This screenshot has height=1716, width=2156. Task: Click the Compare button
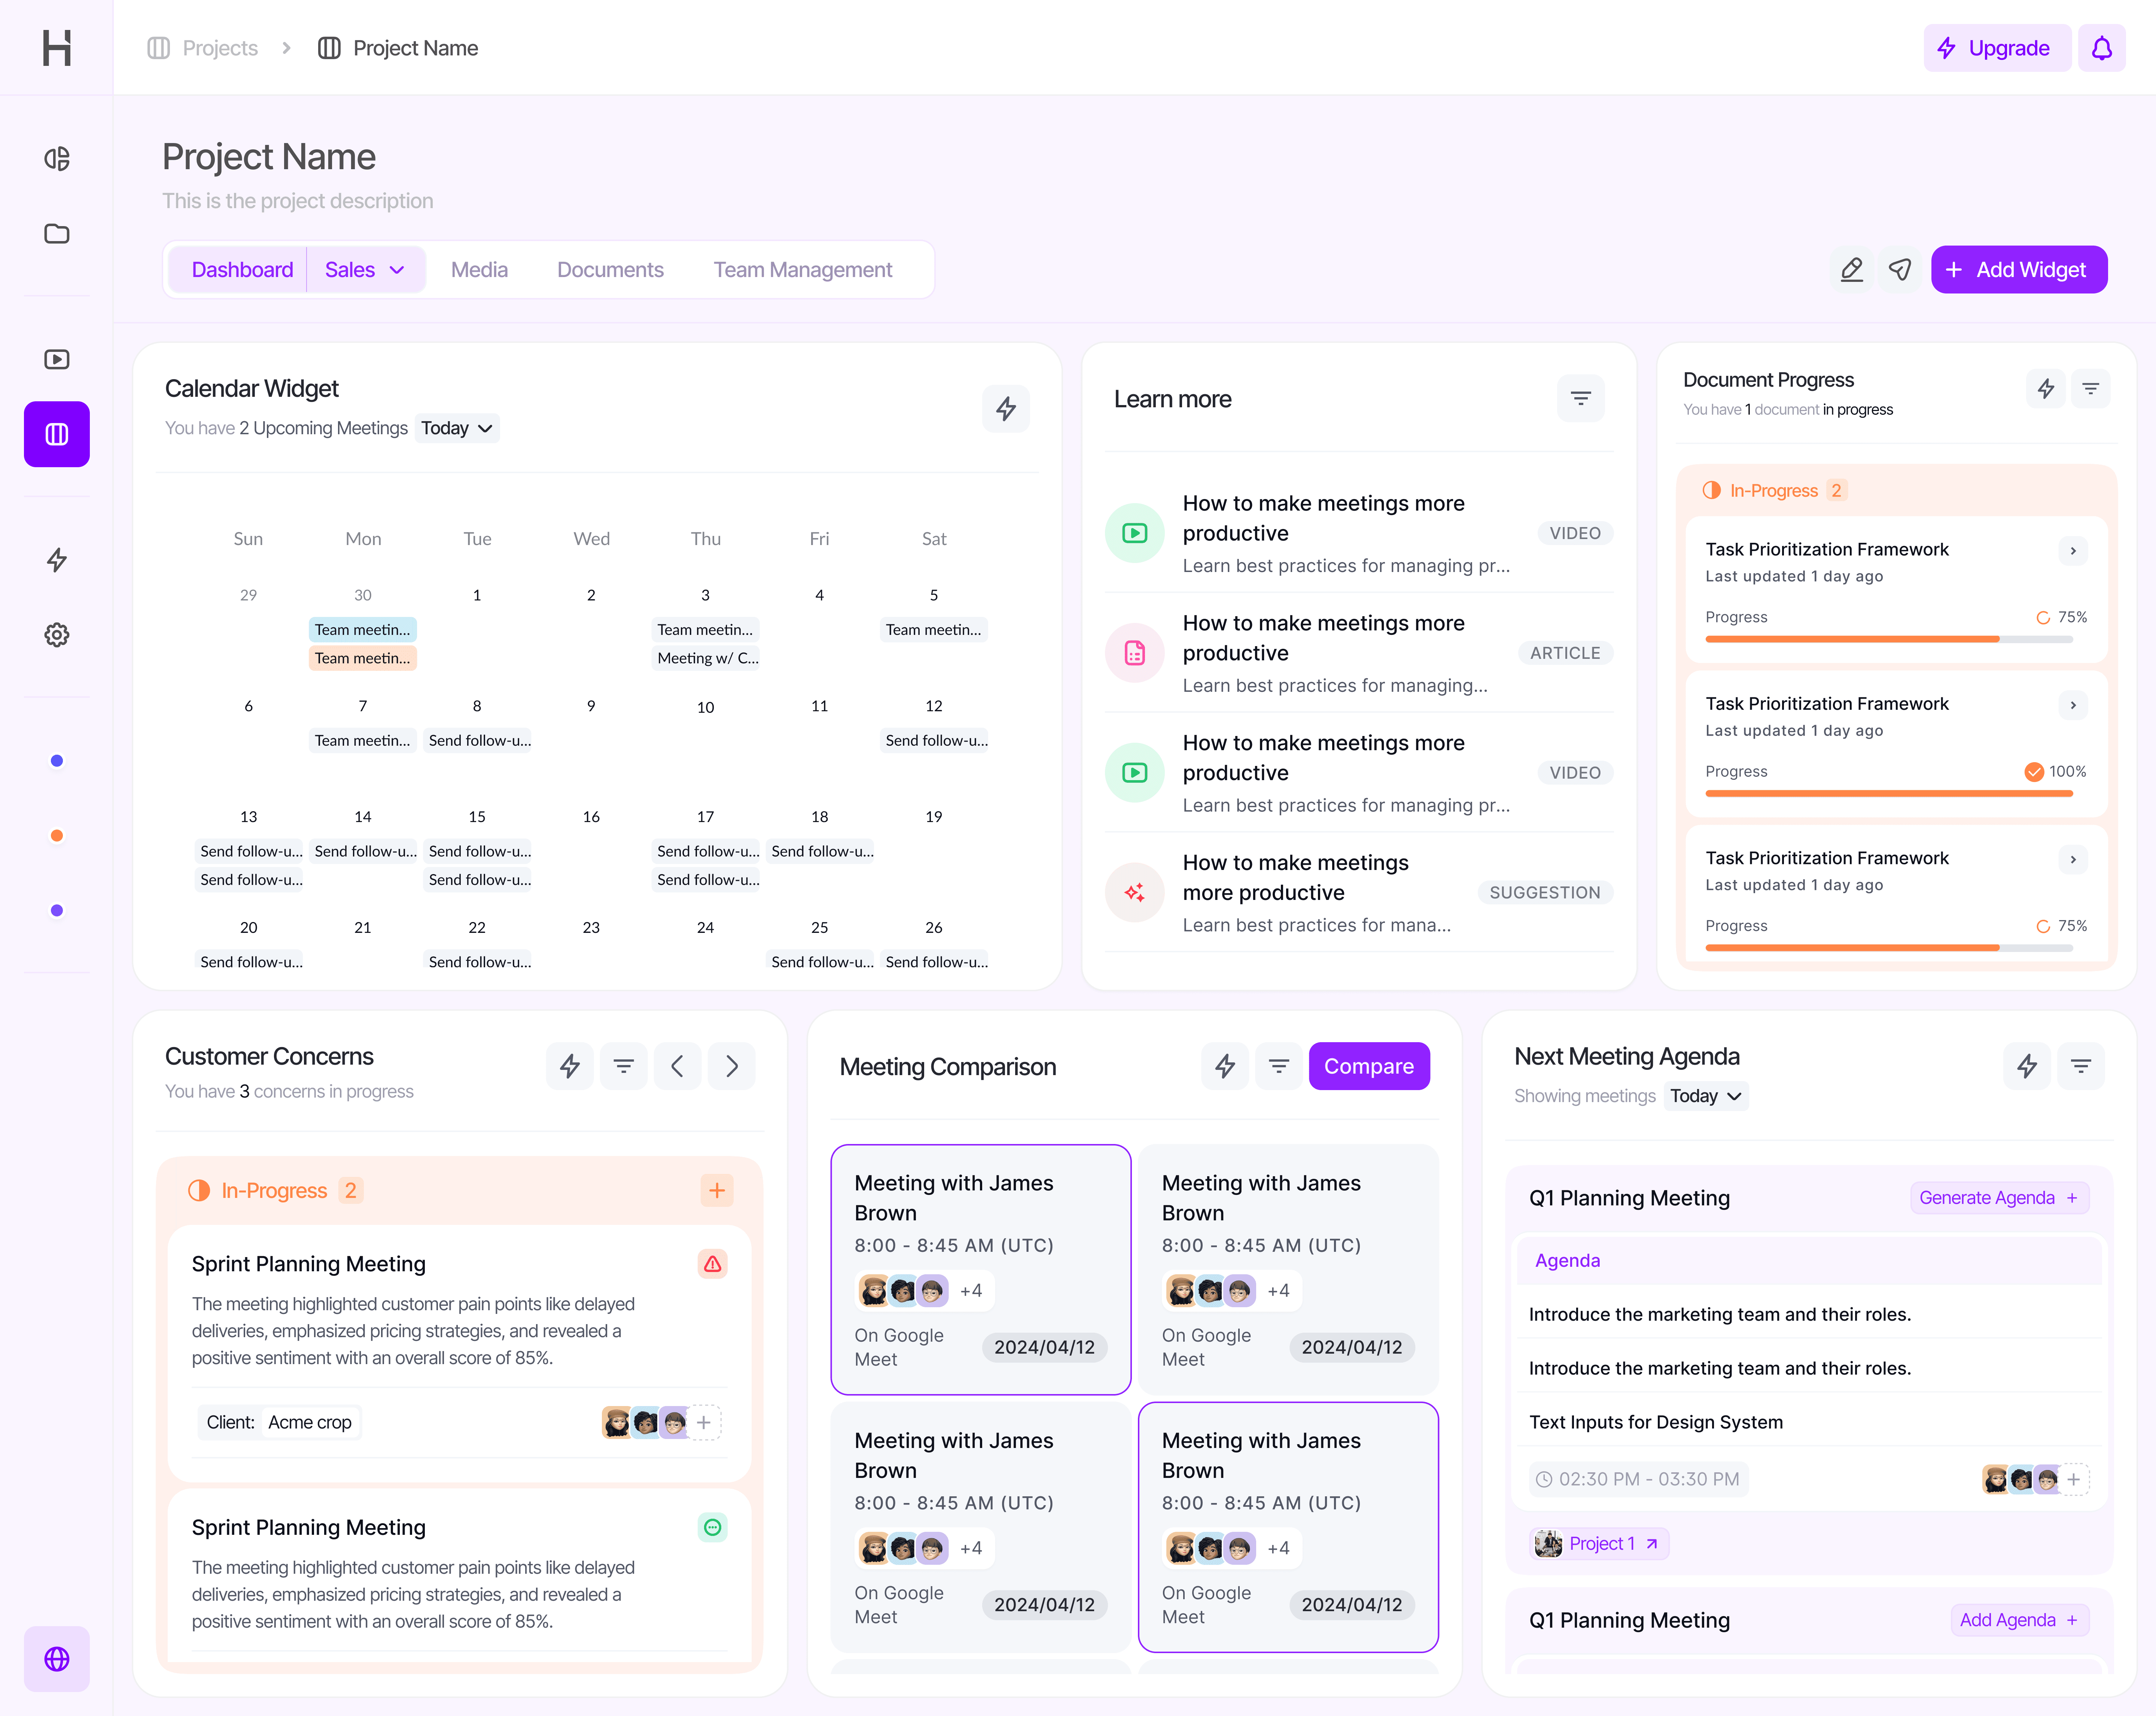(1368, 1066)
